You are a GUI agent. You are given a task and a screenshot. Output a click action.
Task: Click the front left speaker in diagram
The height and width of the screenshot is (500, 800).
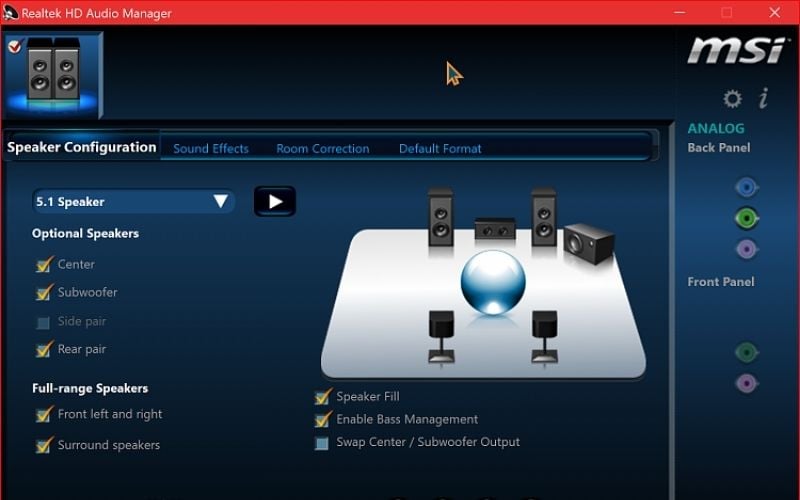(x=441, y=217)
